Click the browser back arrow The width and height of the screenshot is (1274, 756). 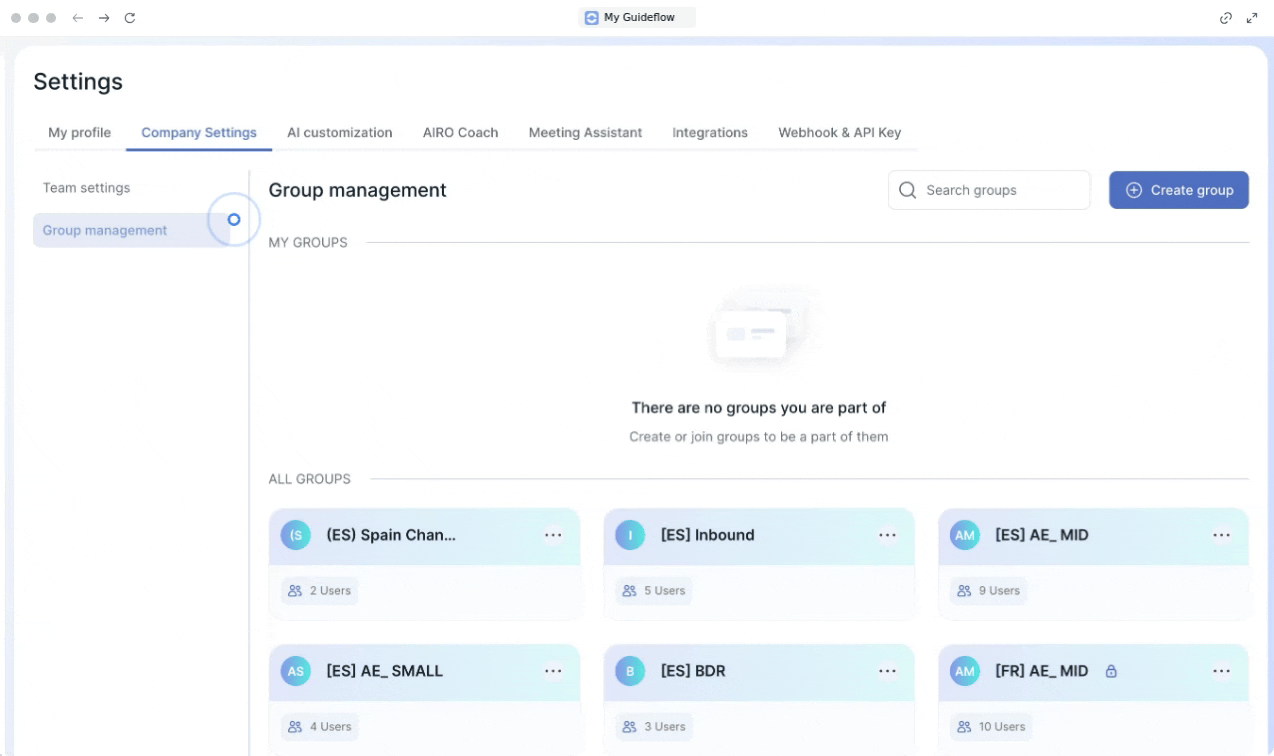click(78, 18)
